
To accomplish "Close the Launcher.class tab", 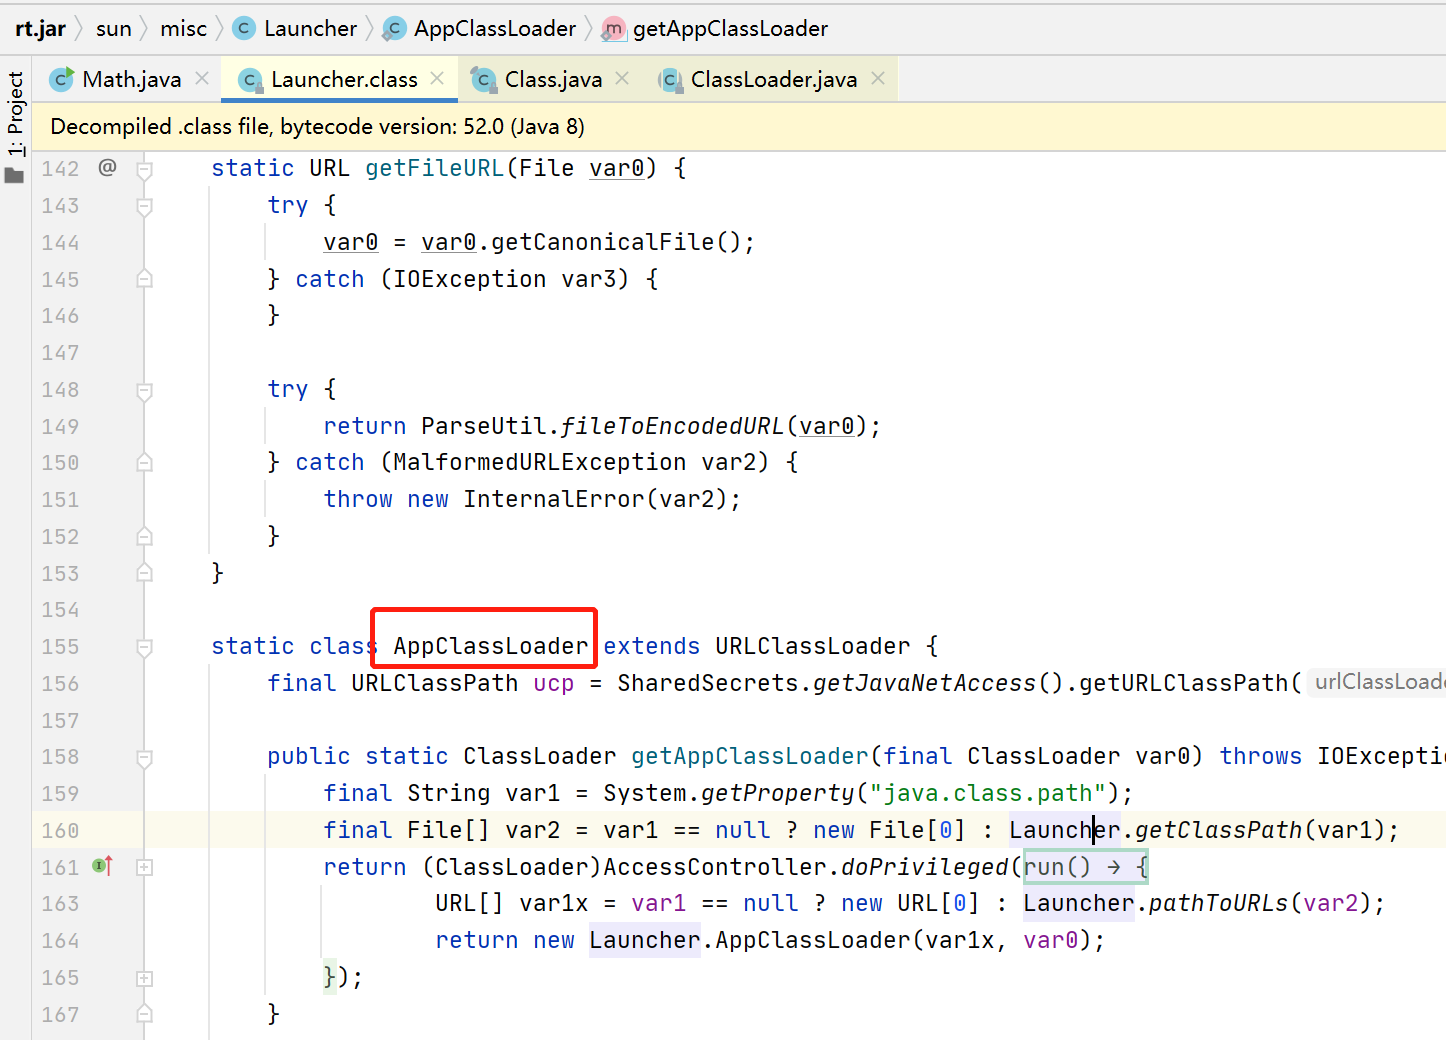I will 437,78.
